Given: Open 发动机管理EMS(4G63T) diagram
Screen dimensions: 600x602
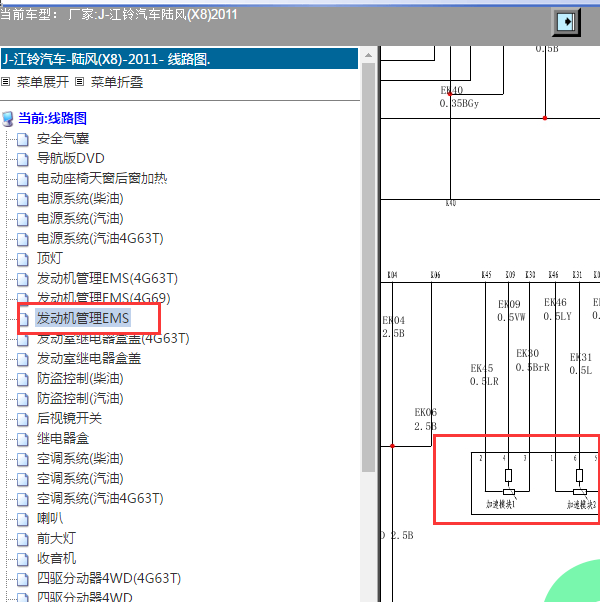Looking at the screenshot, I should click(107, 278).
